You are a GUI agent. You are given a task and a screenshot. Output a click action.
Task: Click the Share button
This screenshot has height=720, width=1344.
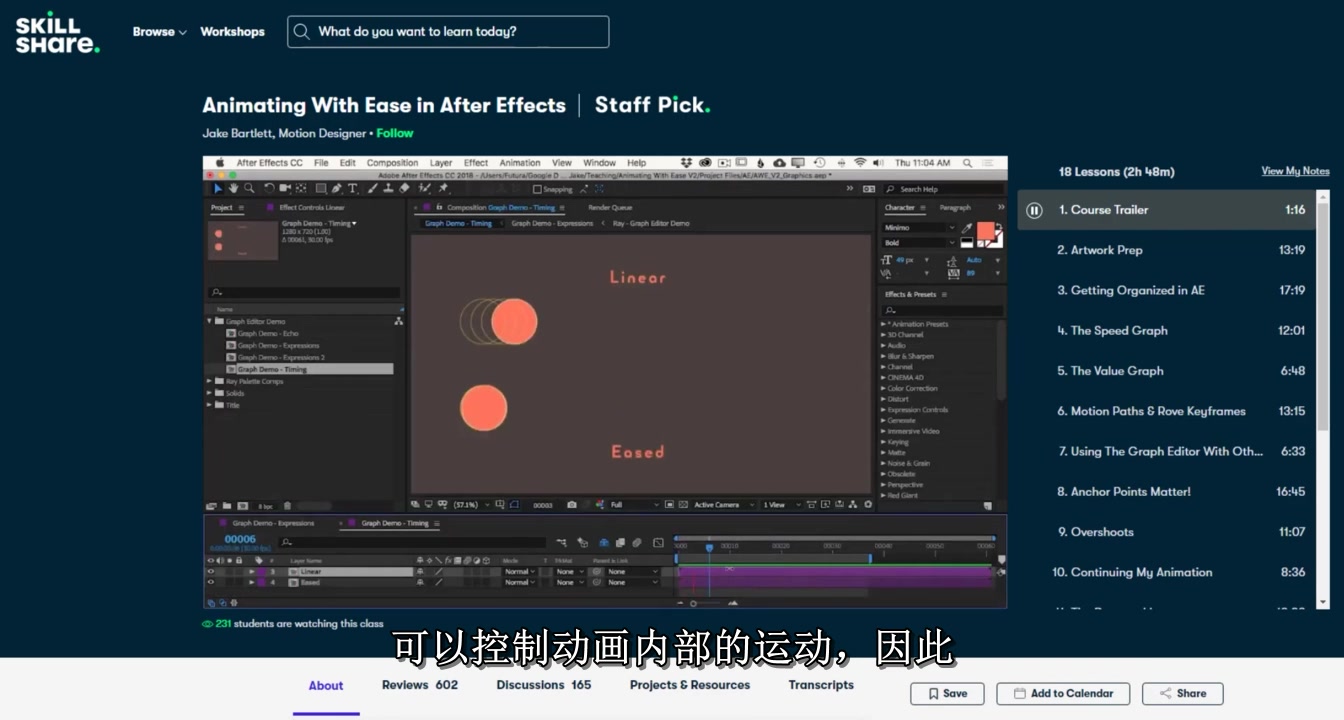1183,693
